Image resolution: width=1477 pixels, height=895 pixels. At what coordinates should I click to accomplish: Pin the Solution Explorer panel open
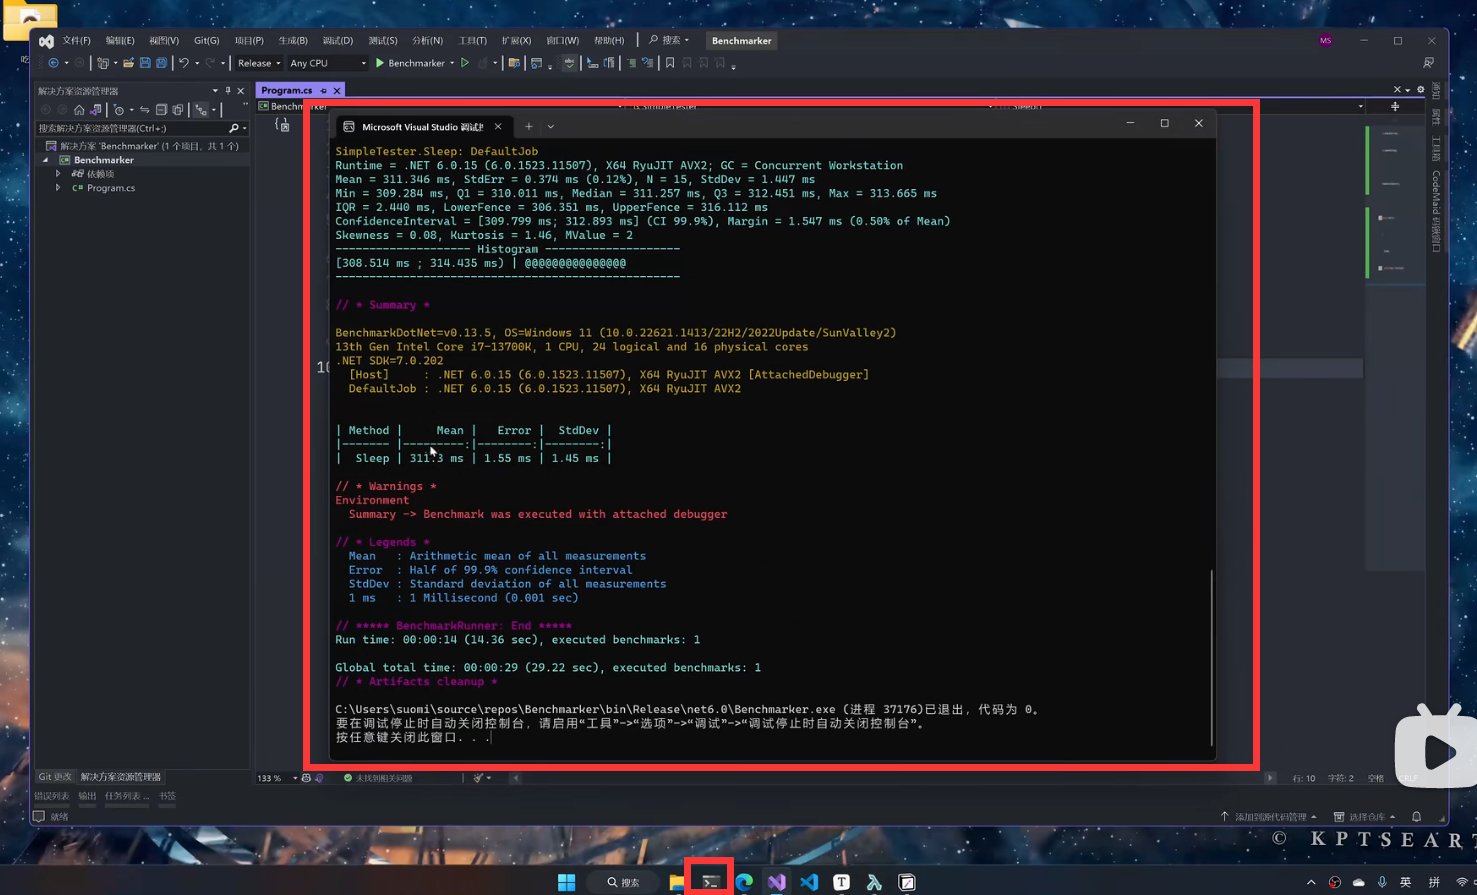click(x=228, y=90)
